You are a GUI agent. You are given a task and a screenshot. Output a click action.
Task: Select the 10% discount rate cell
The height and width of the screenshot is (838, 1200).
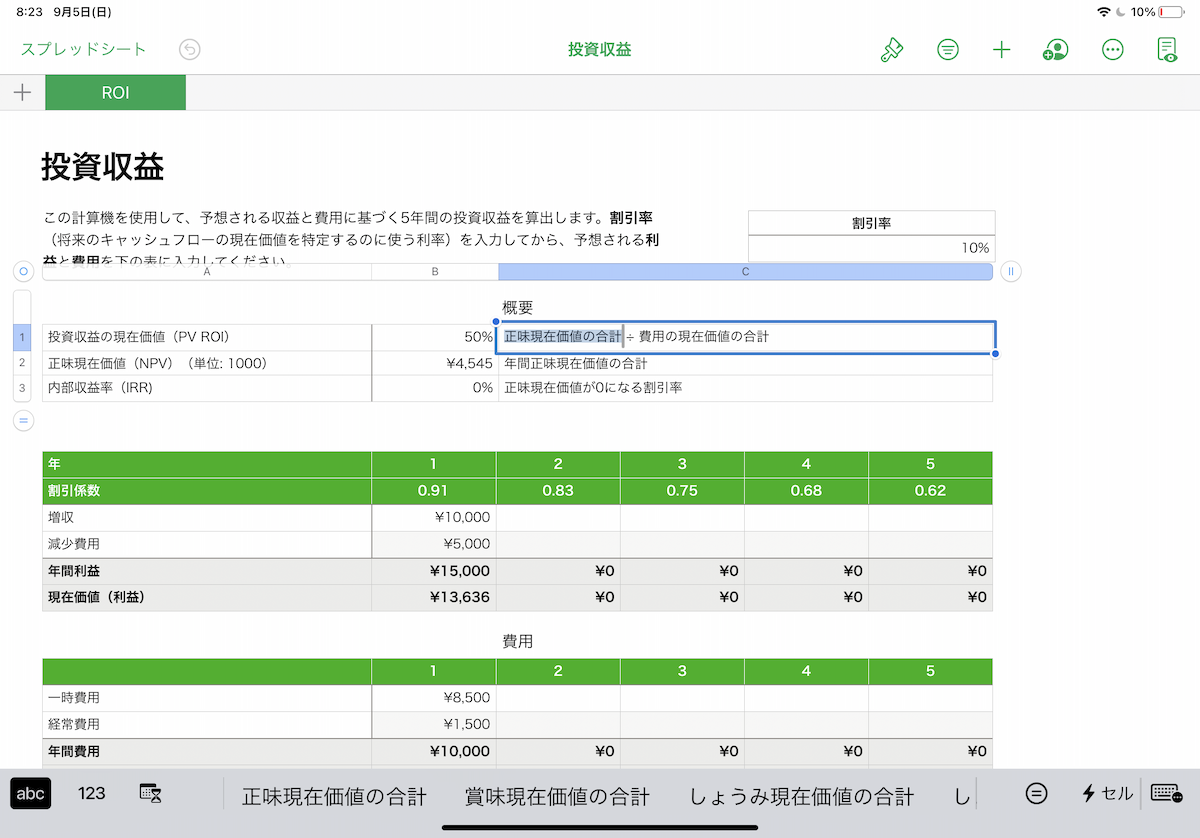[x=871, y=248]
